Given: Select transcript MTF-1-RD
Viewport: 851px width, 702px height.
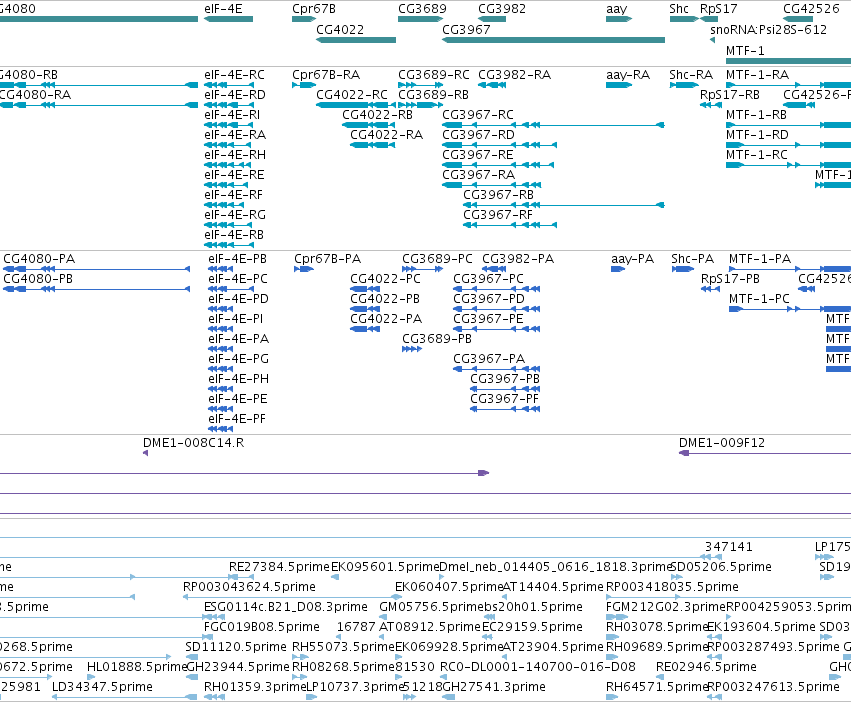Looking at the screenshot, I should [x=789, y=145].
